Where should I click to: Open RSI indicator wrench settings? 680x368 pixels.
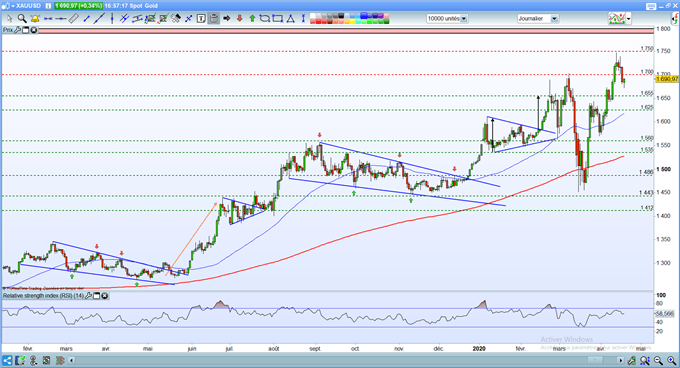88,296
